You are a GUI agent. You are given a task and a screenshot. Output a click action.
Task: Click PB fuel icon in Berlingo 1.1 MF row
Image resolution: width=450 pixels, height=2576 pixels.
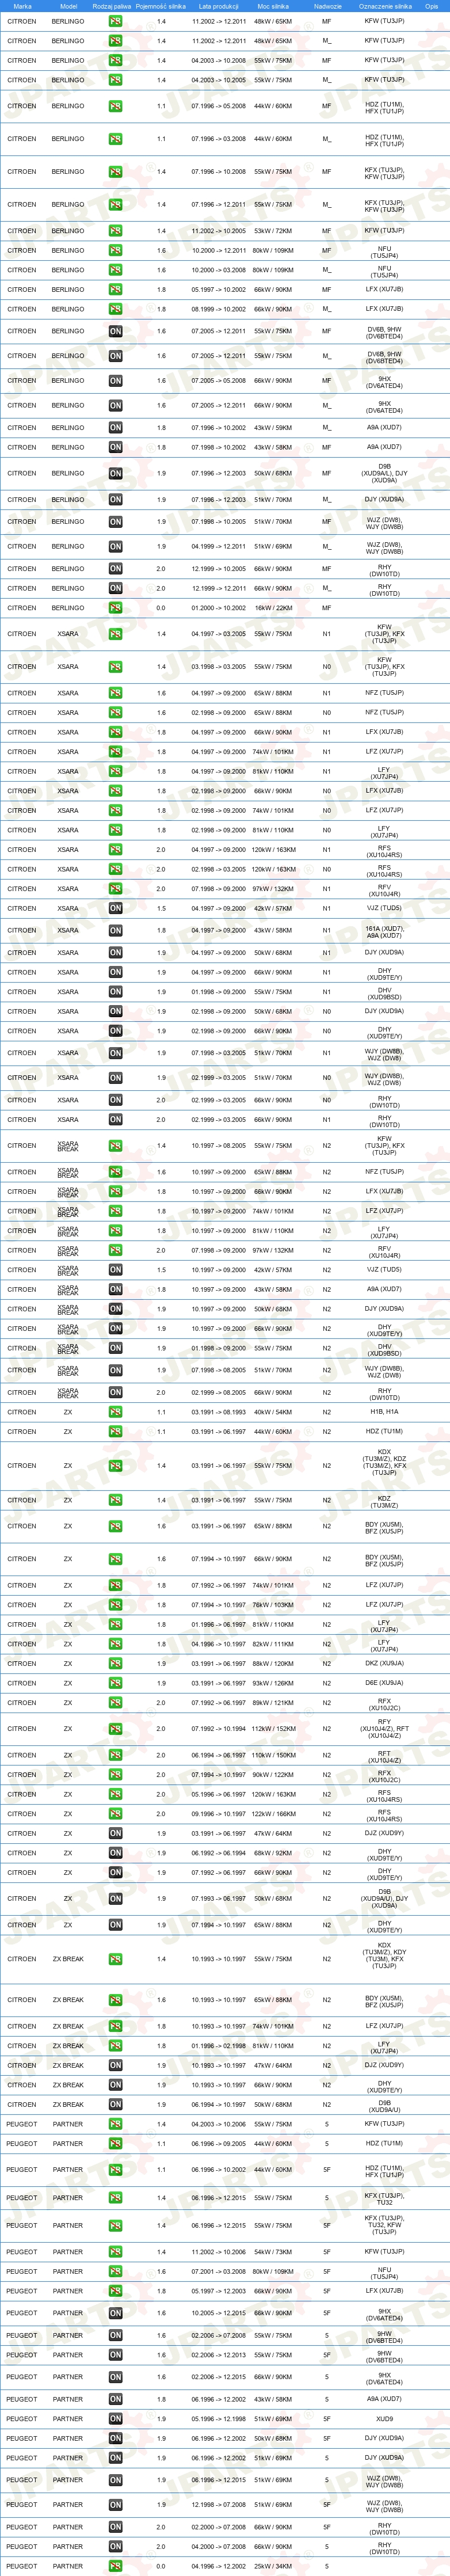point(116,106)
